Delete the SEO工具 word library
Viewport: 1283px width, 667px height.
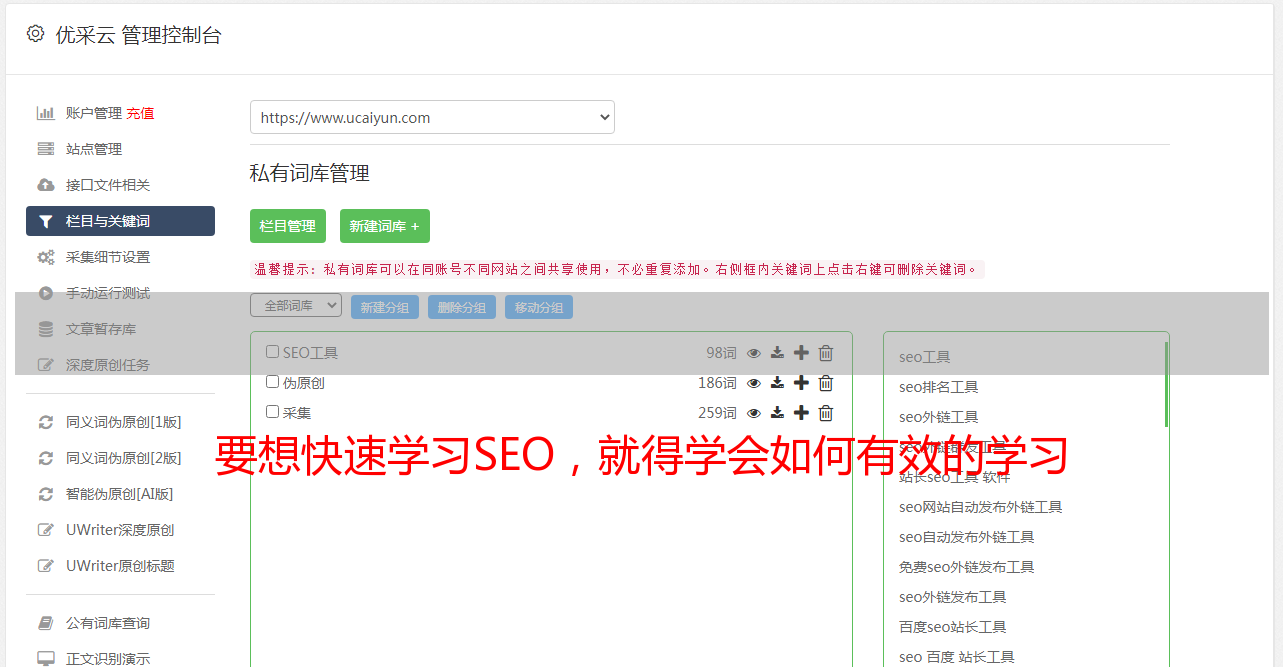(826, 353)
